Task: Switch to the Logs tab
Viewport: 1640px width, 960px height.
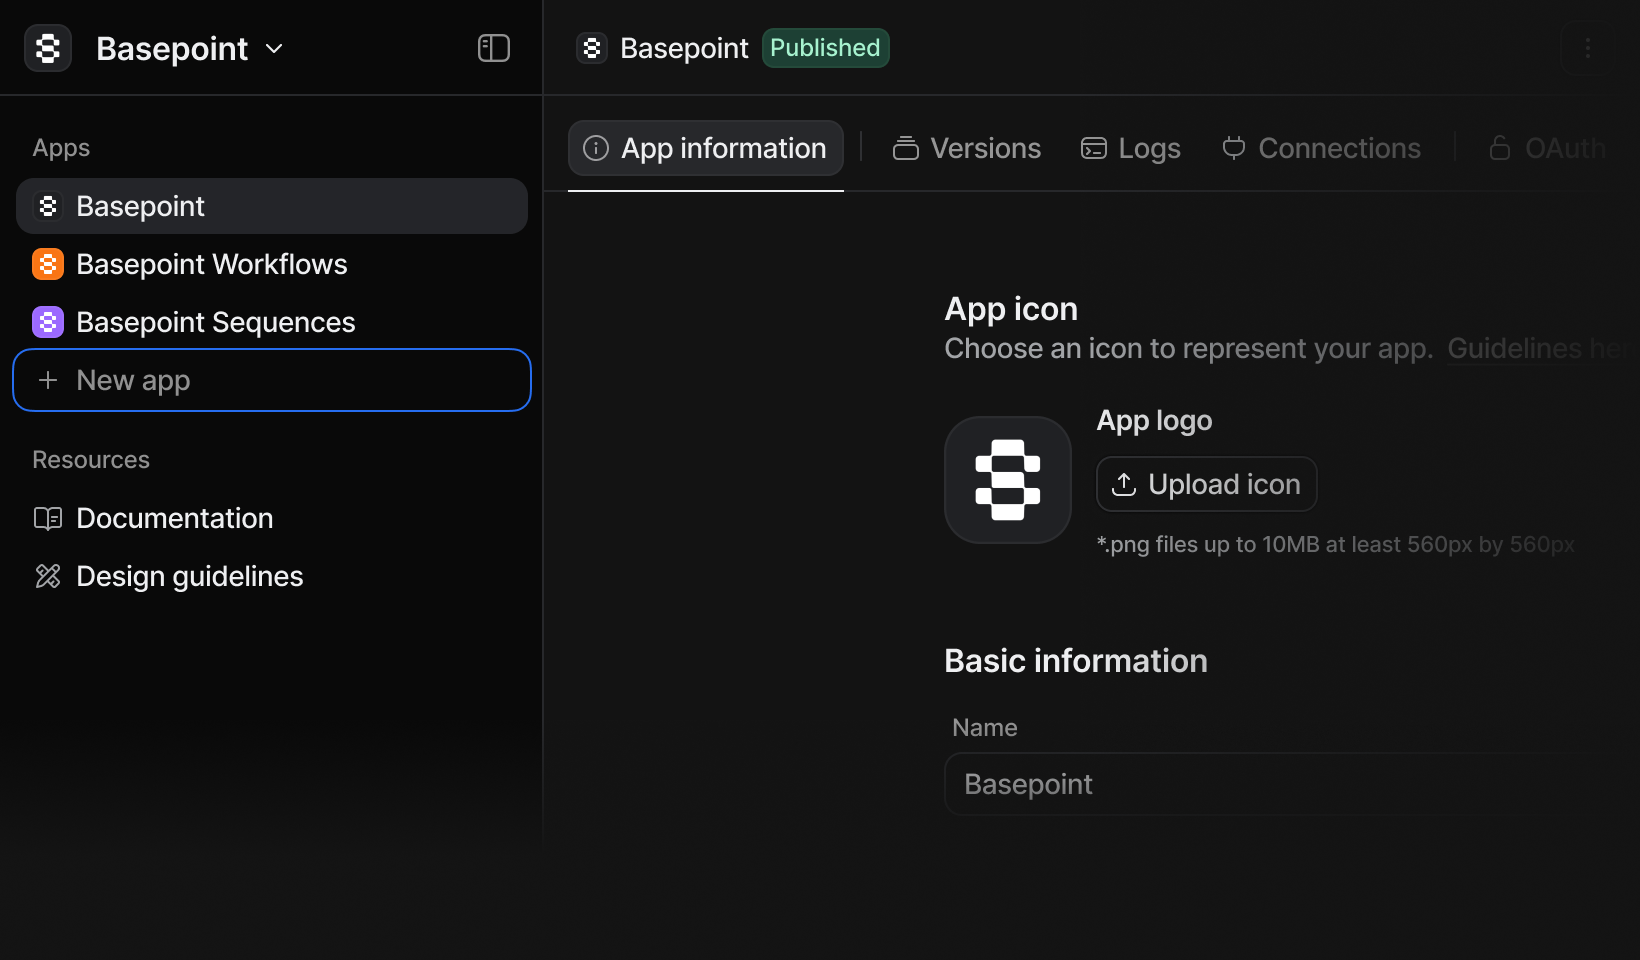Action: click(x=1131, y=148)
